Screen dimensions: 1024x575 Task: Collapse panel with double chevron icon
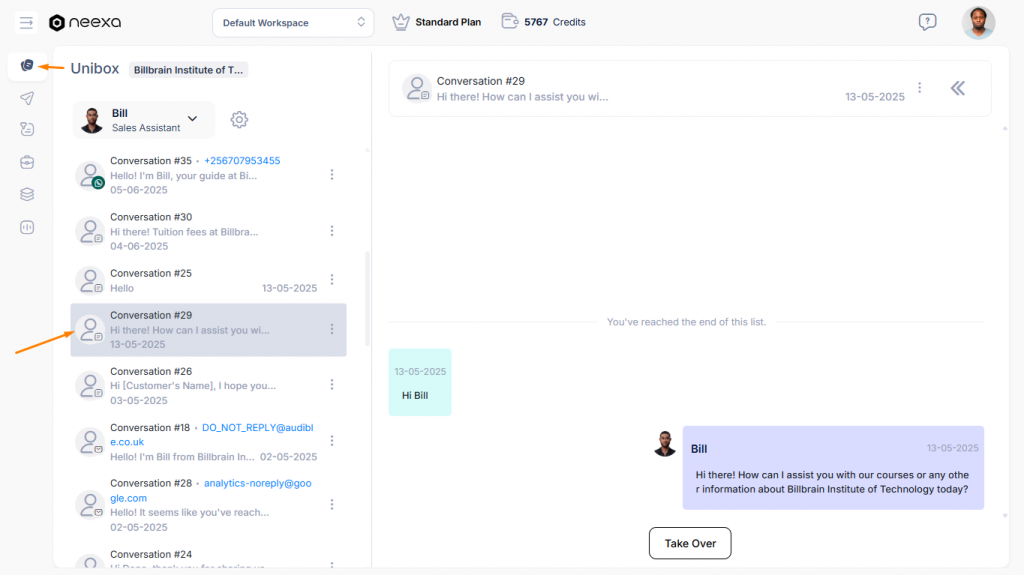(x=957, y=88)
